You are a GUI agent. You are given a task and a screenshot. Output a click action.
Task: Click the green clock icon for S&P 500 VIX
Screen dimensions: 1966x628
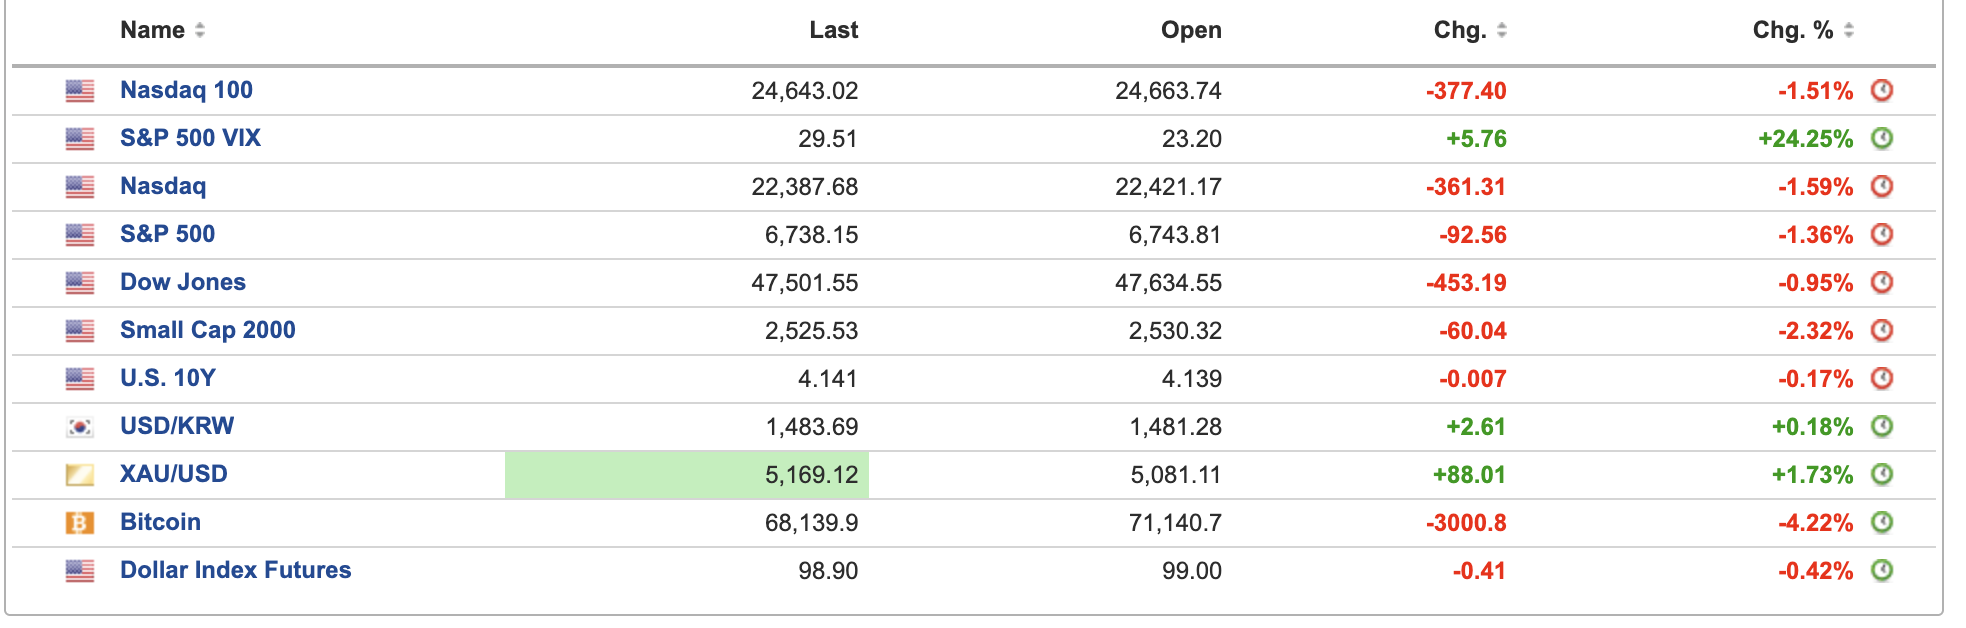point(1881,139)
